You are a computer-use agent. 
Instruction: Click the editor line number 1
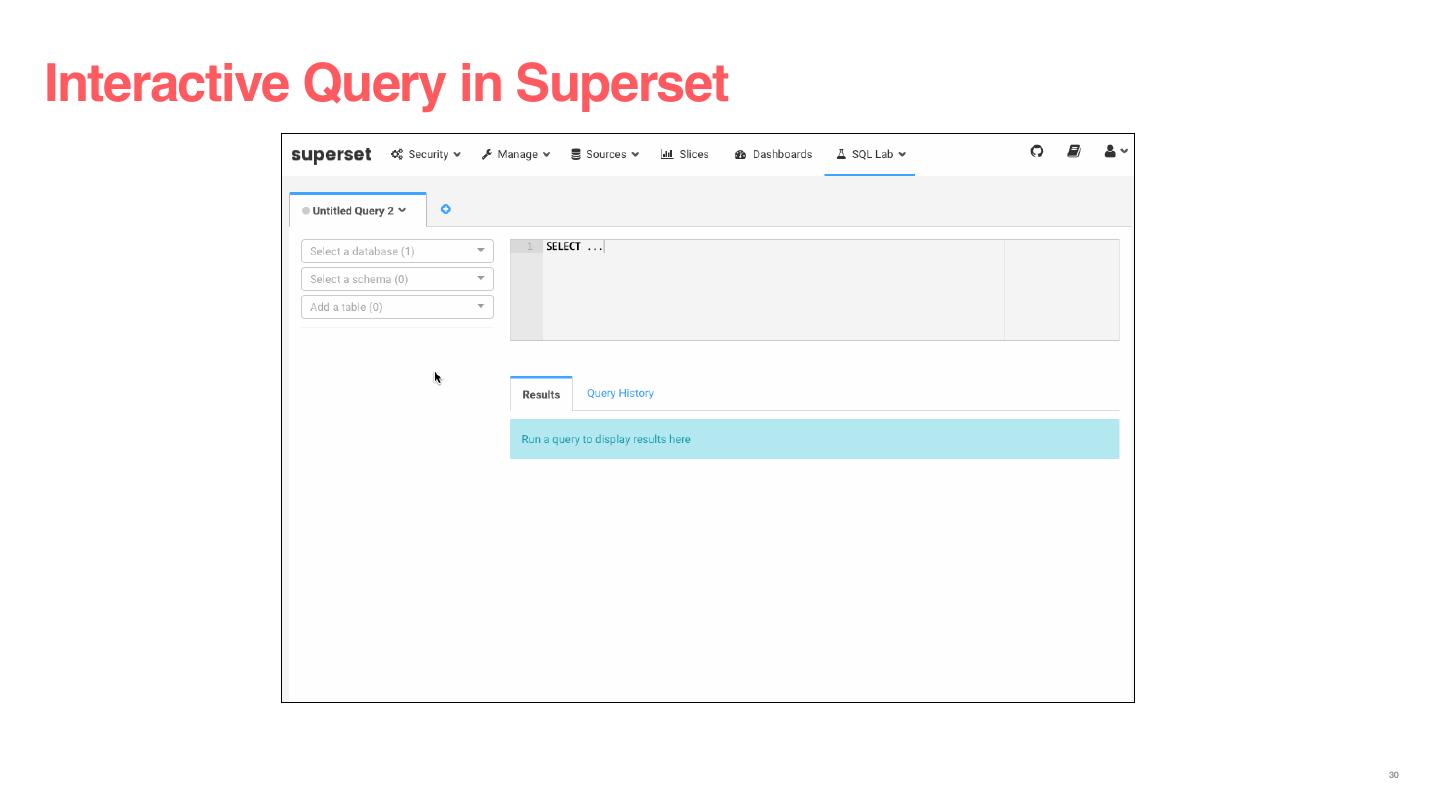(x=530, y=246)
